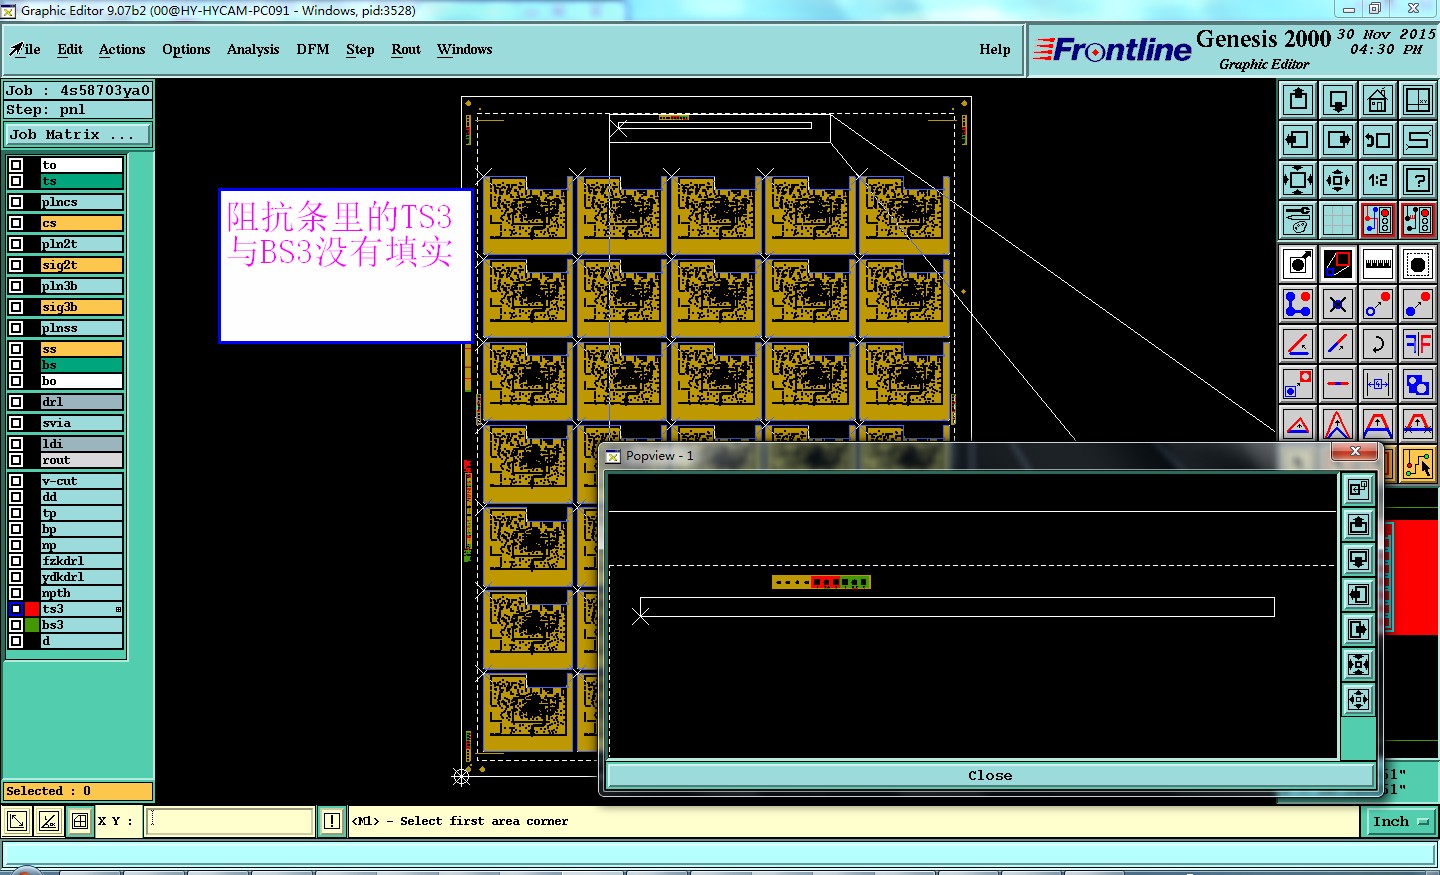Open the question mark help icon
The width and height of the screenshot is (1440, 875).
tap(1418, 180)
